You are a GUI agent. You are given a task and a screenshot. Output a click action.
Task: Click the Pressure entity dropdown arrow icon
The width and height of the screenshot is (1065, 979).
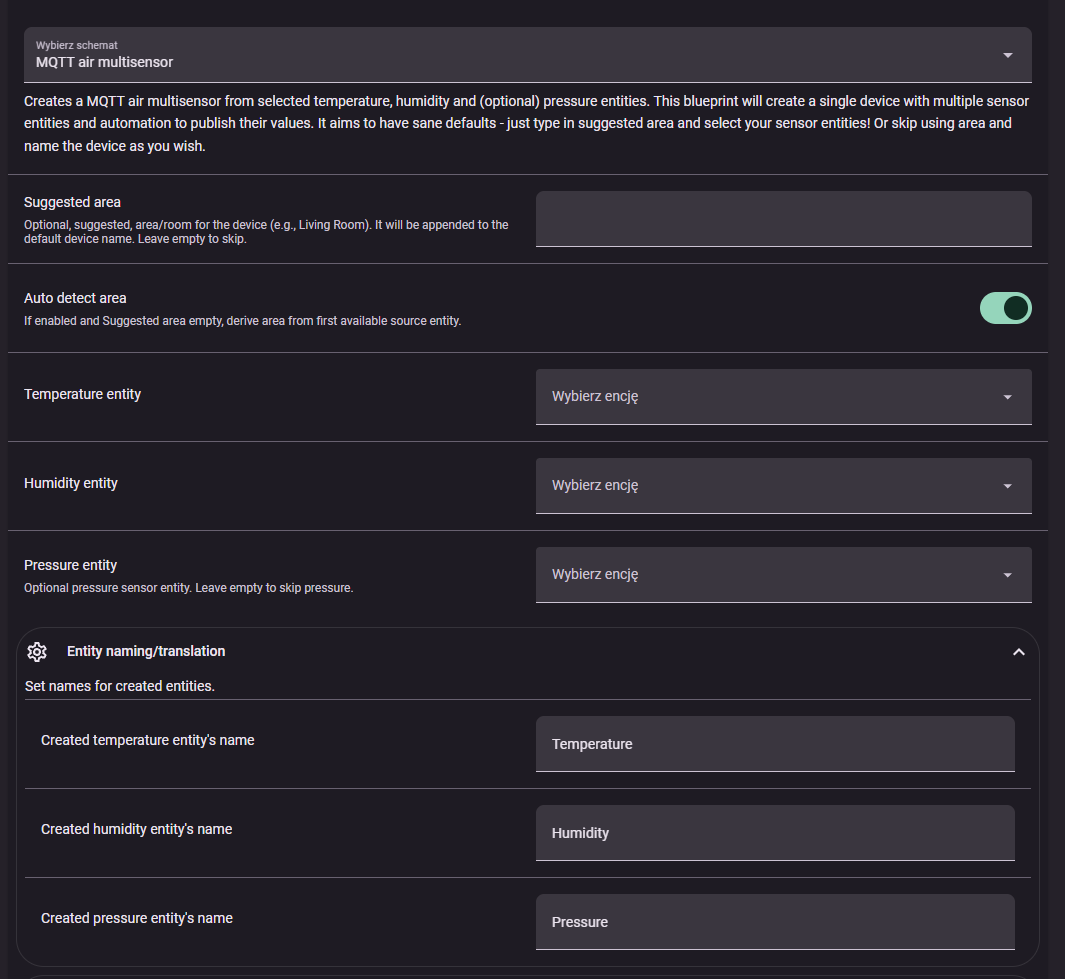(x=1007, y=575)
